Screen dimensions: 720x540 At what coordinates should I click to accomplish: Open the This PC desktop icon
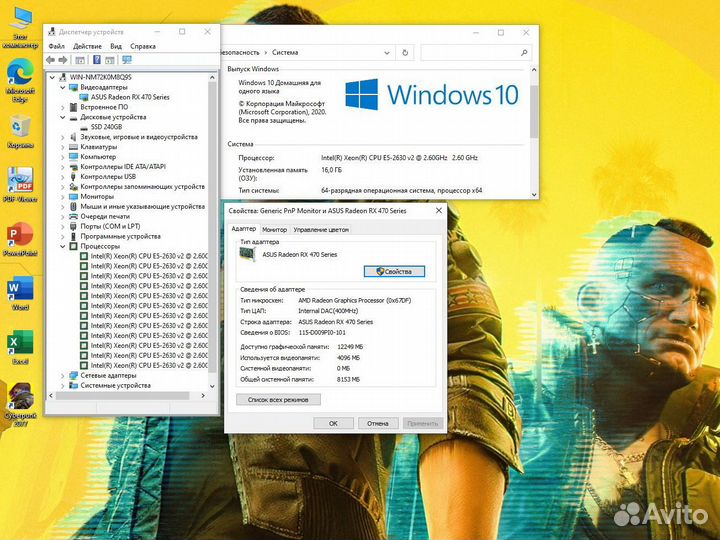pyautogui.click(x=20, y=27)
